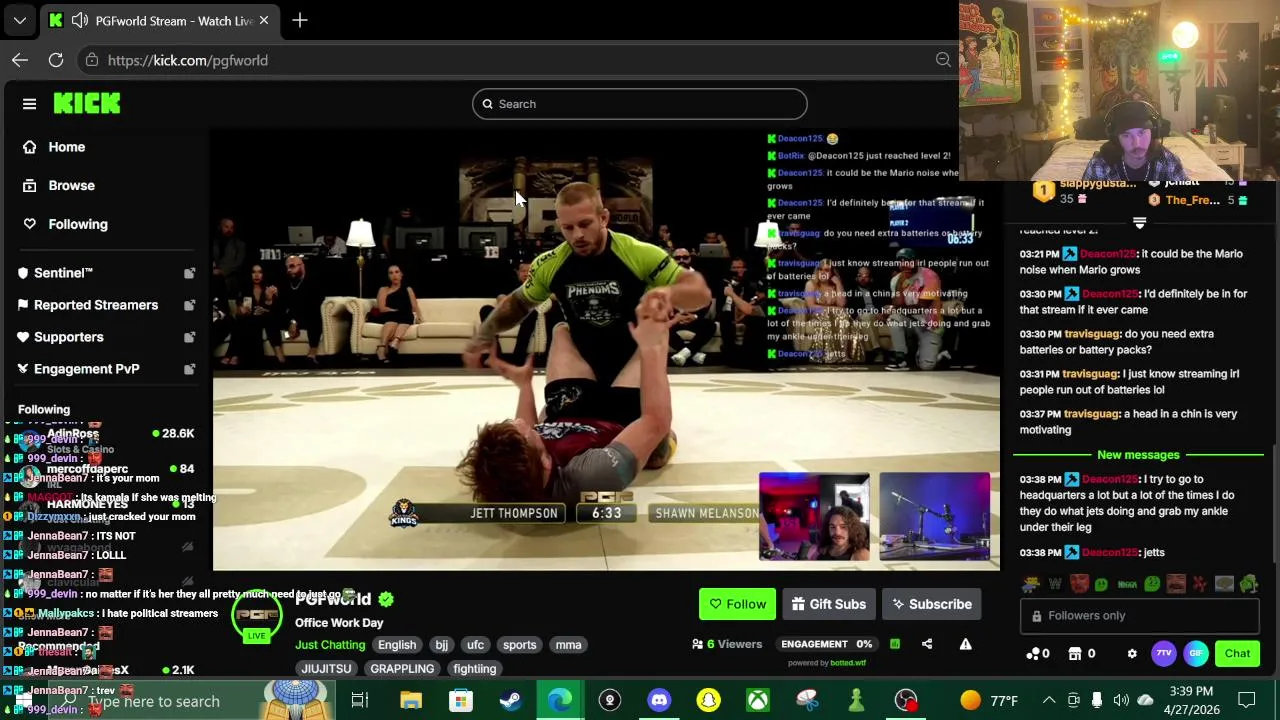
Task: Send message with Chat button
Action: coord(1237,654)
